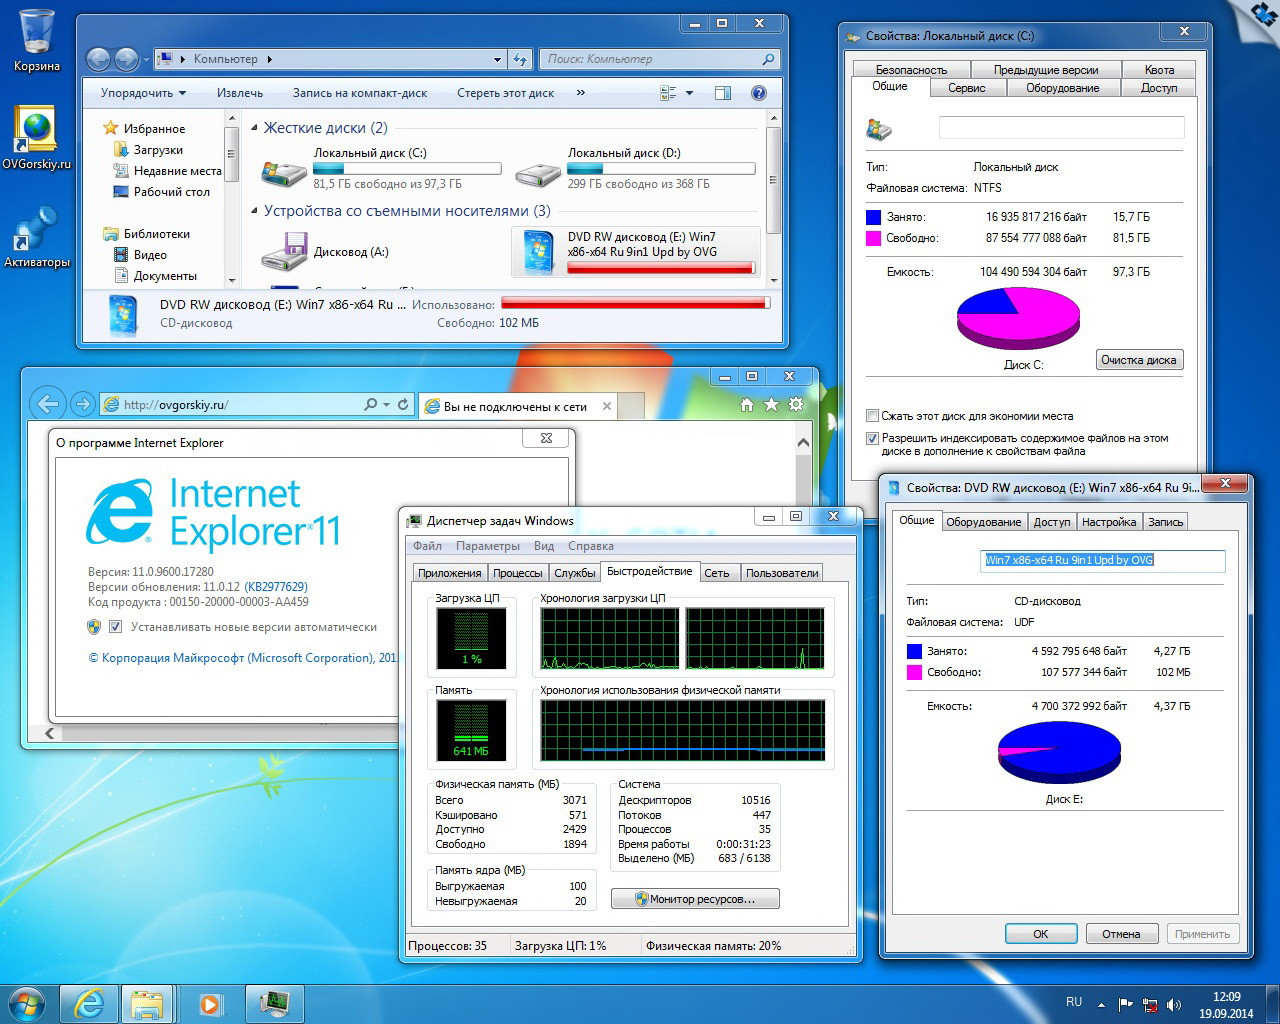This screenshot has height=1024, width=1280.
Task: Open the OVGorskiy.ru desktop shortcut
Action: [x=37, y=136]
